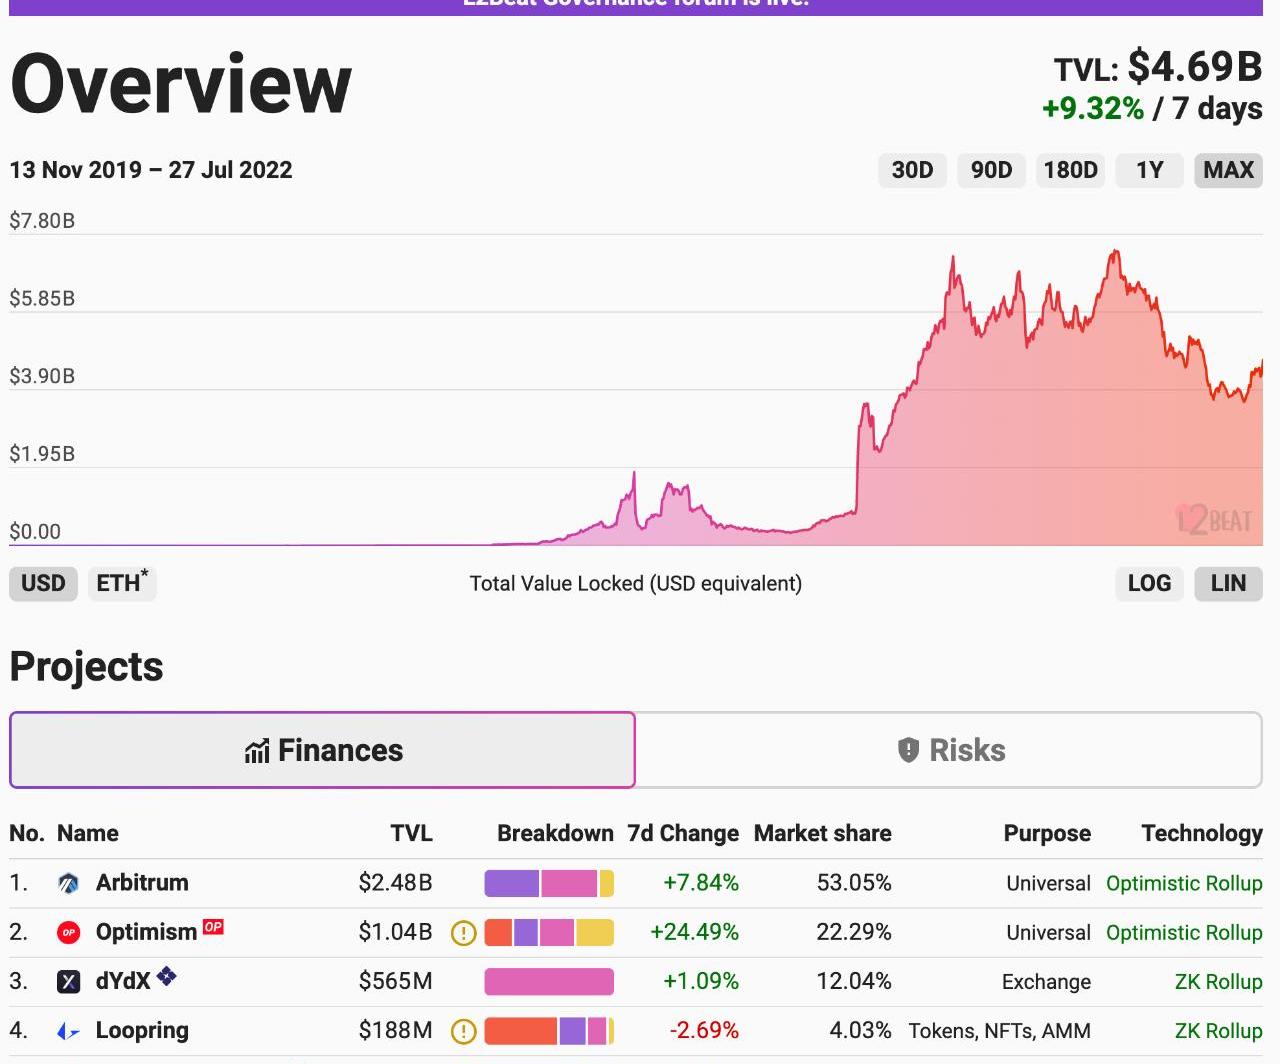Click the chart icon in Finances tab

click(257, 751)
